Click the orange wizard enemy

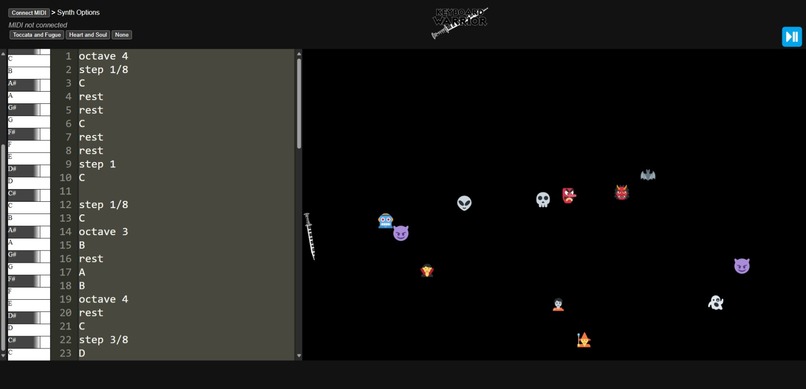[x=583, y=340]
